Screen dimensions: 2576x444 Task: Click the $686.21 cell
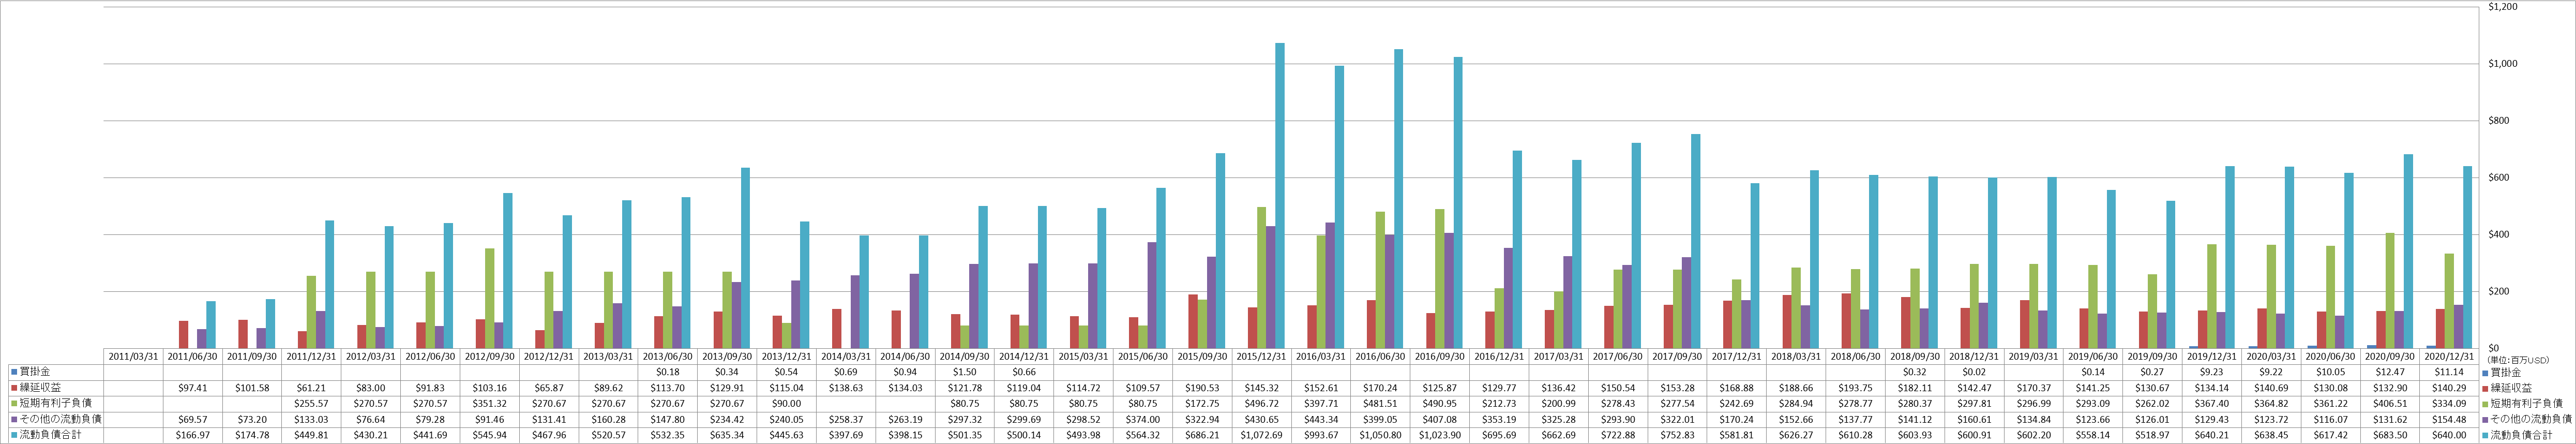click(x=1203, y=435)
